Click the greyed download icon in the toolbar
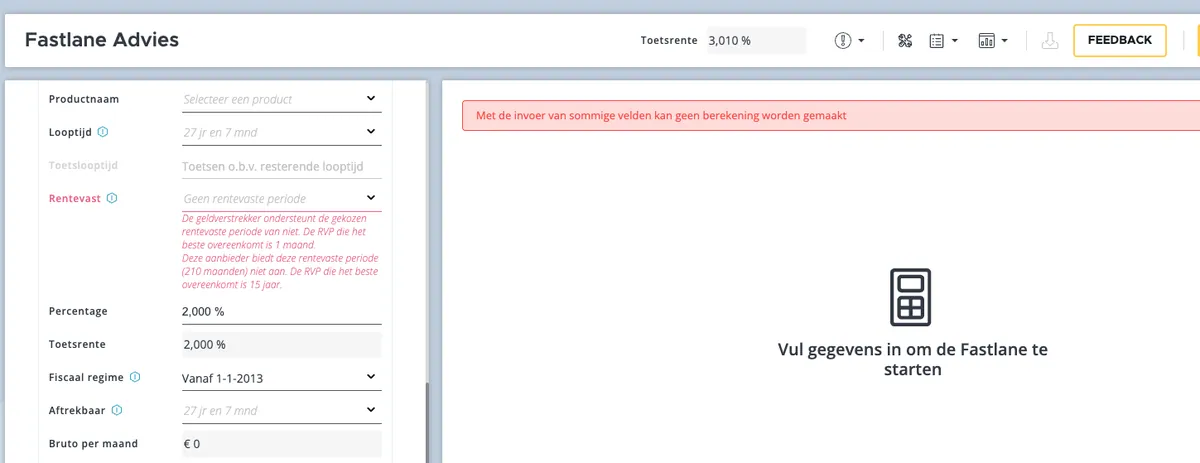Screen dimensions: 1200x463 1050,41
